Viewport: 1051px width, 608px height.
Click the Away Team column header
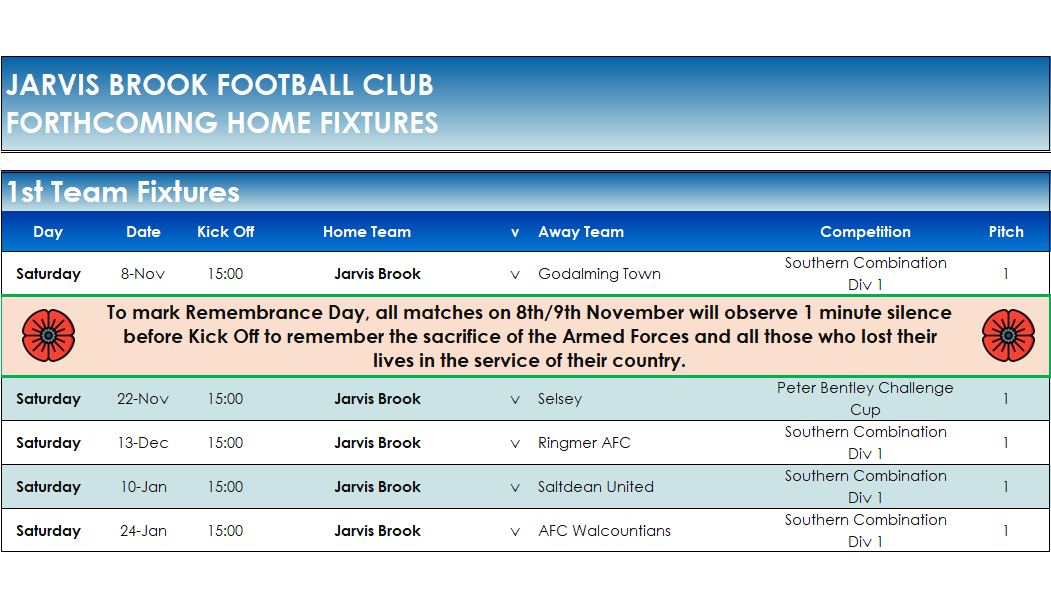581,232
